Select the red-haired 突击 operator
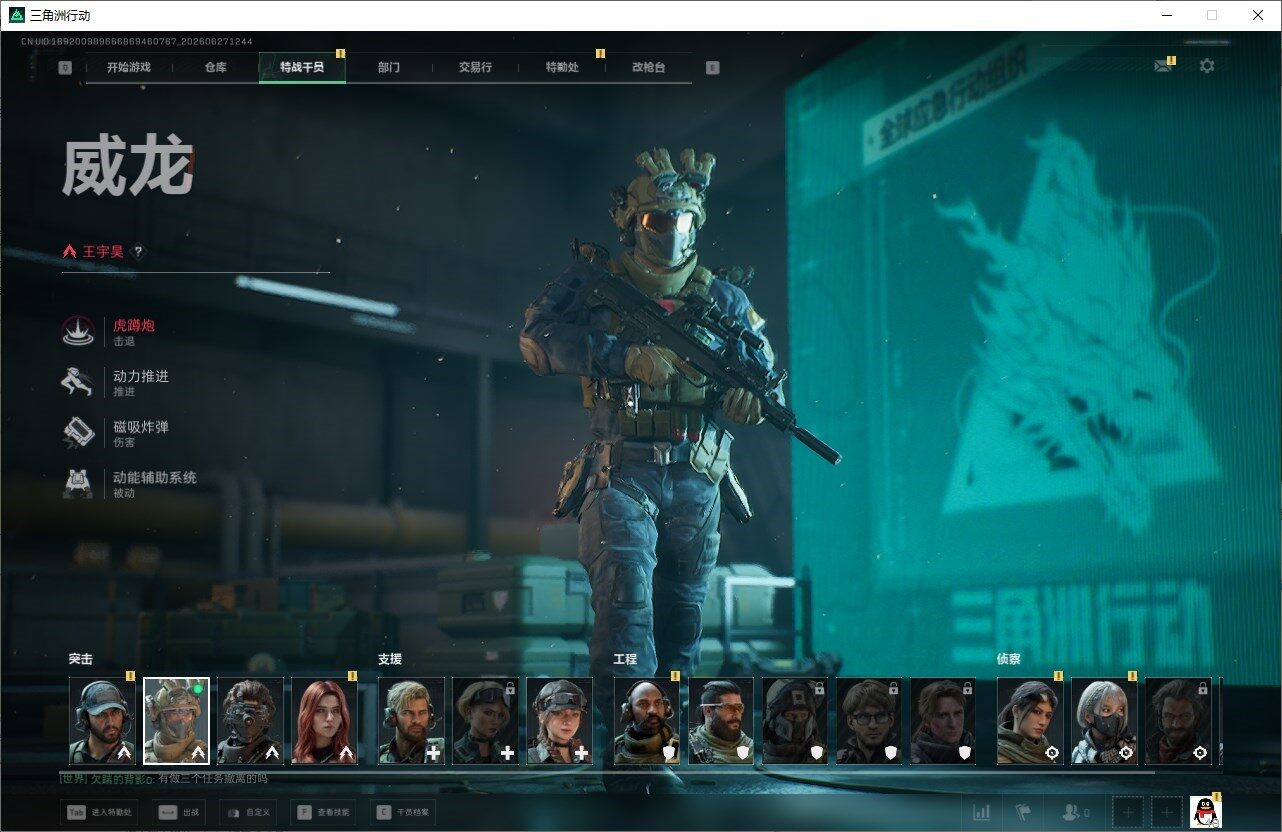 coord(324,721)
